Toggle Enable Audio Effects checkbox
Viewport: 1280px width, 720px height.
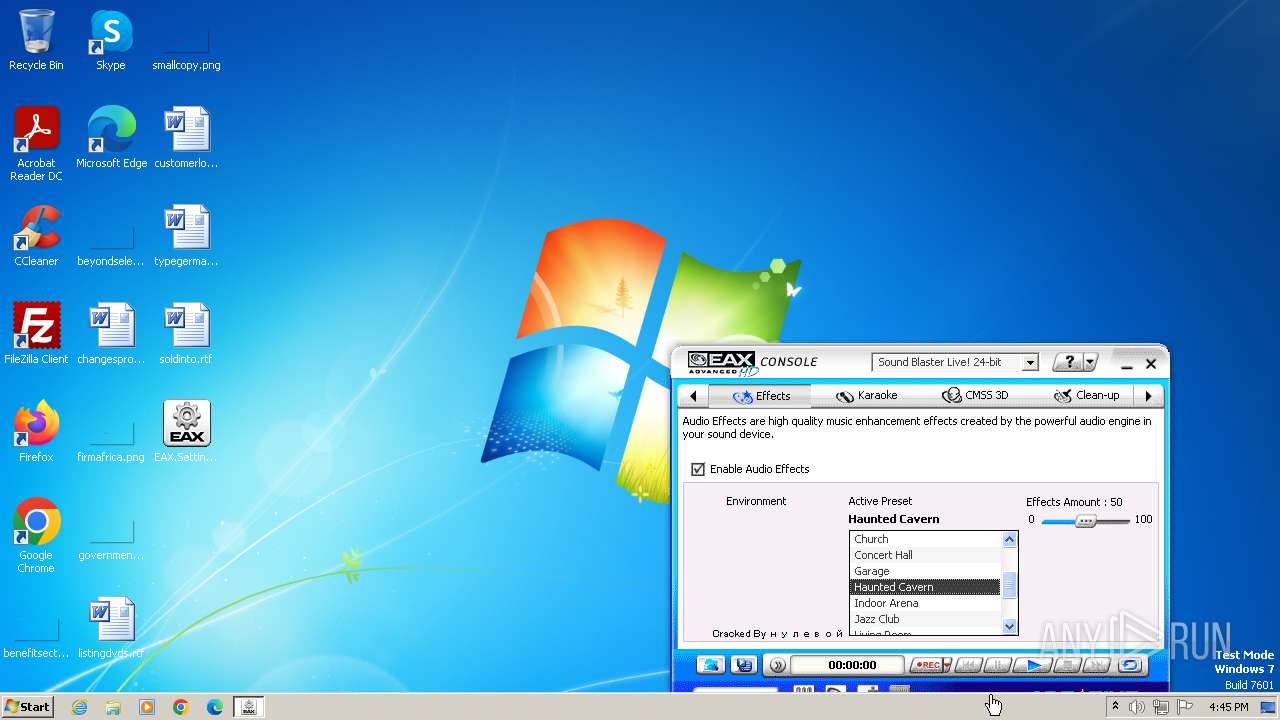point(698,469)
